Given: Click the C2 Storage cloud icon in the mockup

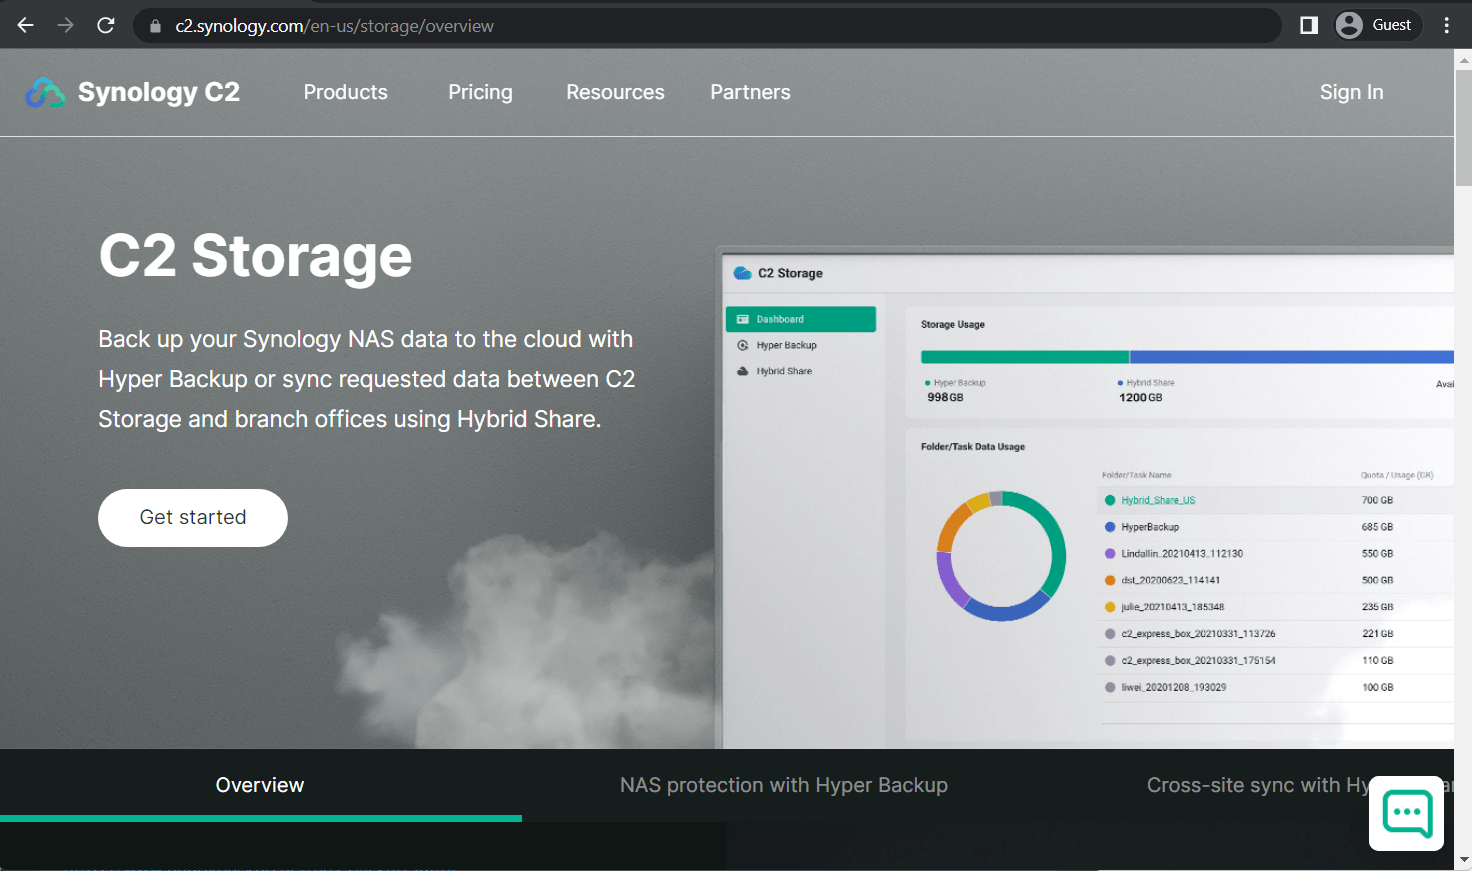Looking at the screenshot, I should pyautogui.click(x=741, y=271).
